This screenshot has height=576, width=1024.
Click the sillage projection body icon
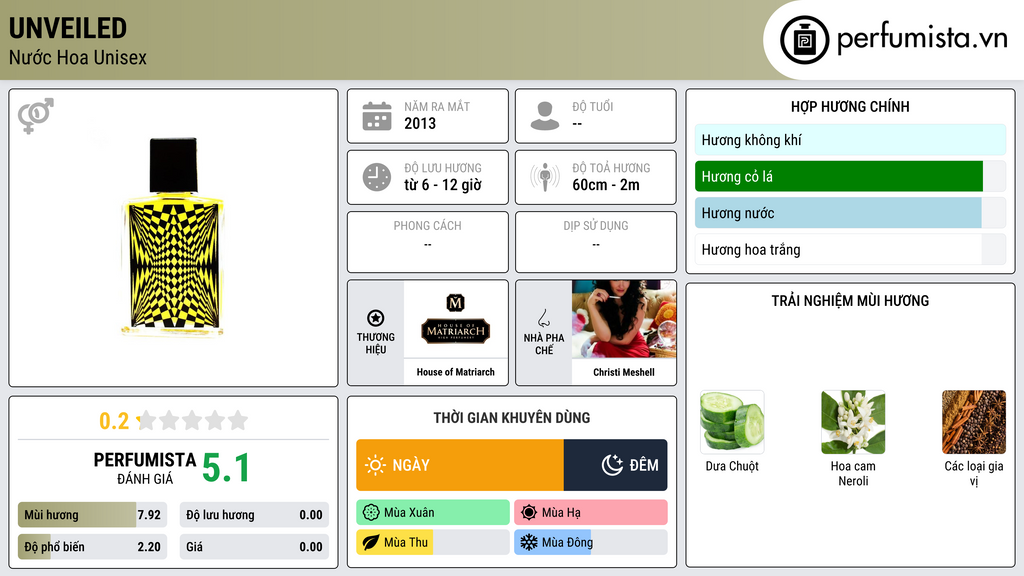coord(545,177)
